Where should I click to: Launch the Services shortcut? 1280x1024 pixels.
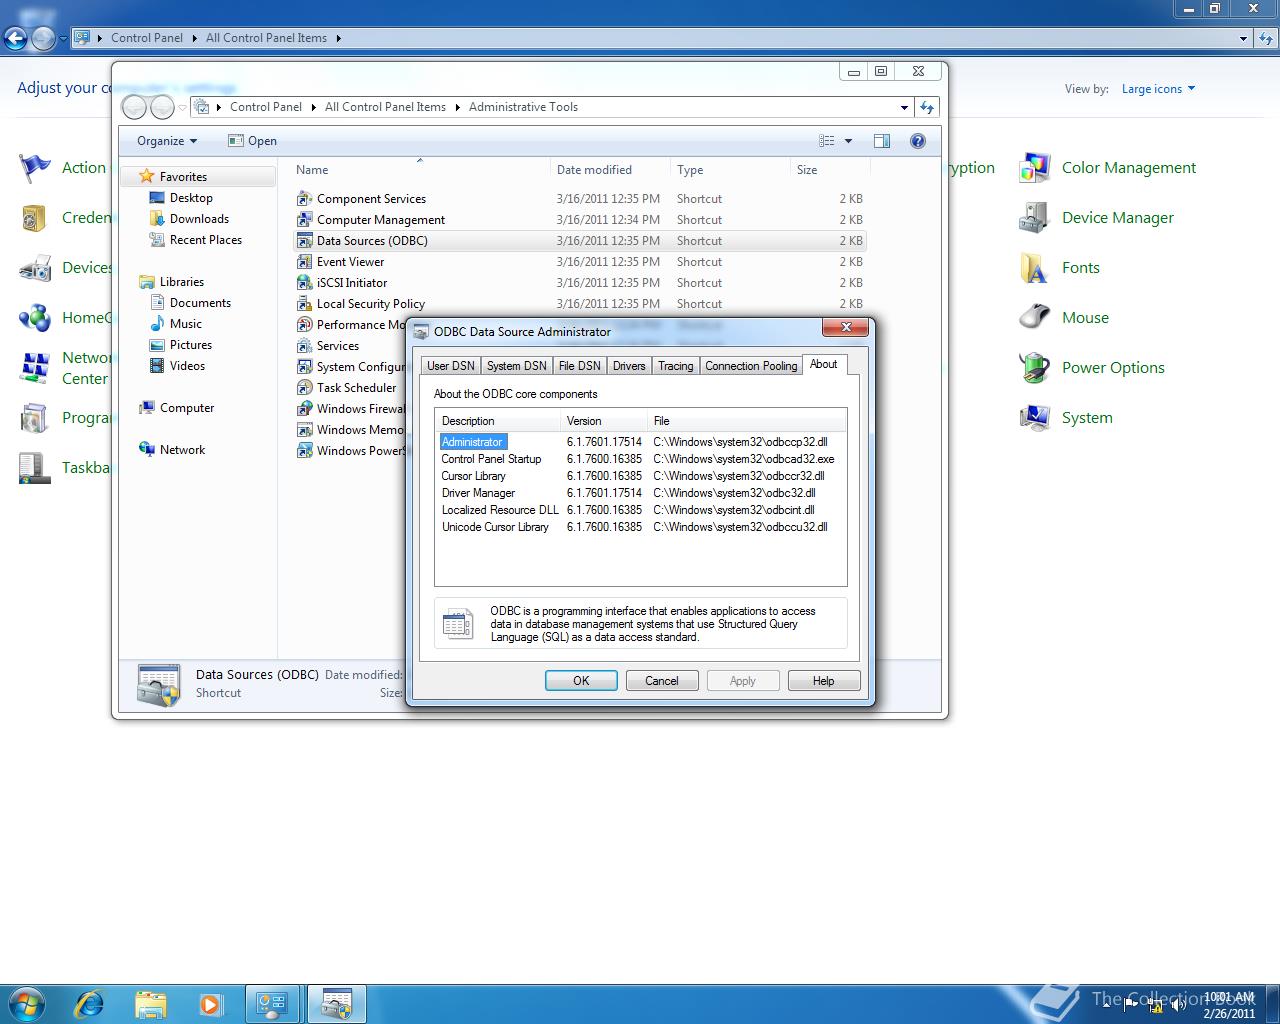tap(338, 345)
